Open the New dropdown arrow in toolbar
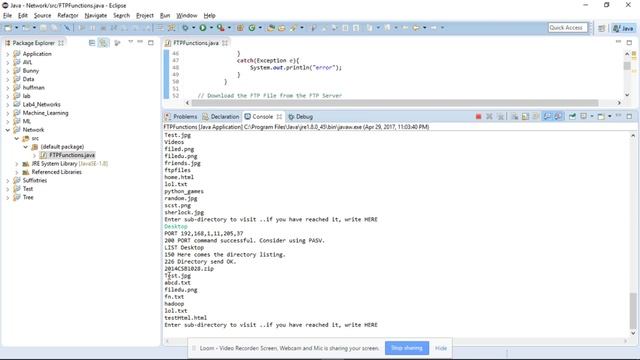The height and width of the screenshot is (360, 640). pyautogui.click(x=16, y=28)
